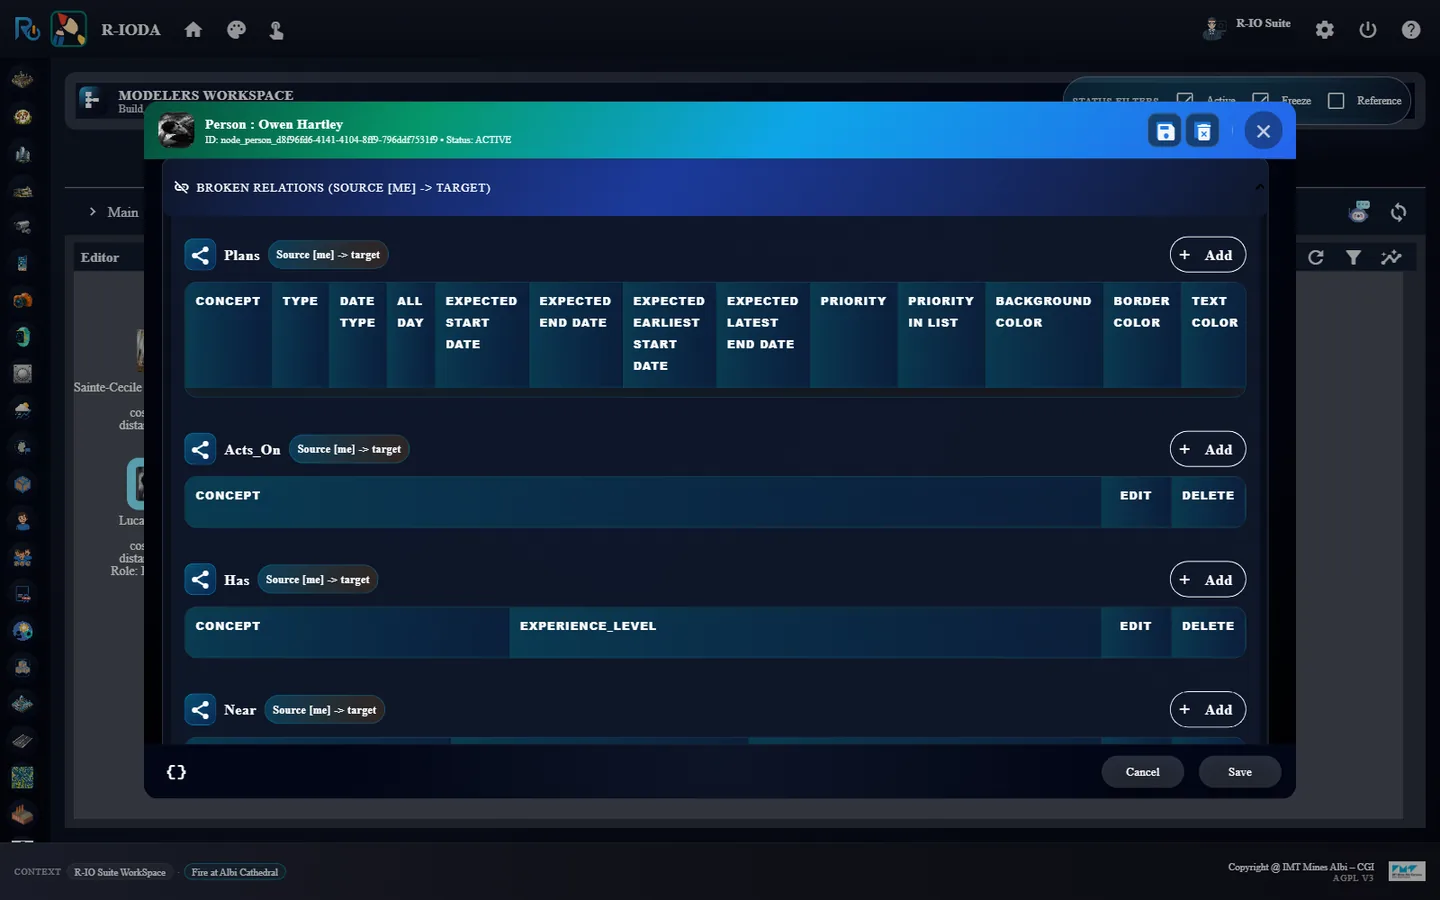Toggle the Reference status filter checkbox

[1336, 101]
